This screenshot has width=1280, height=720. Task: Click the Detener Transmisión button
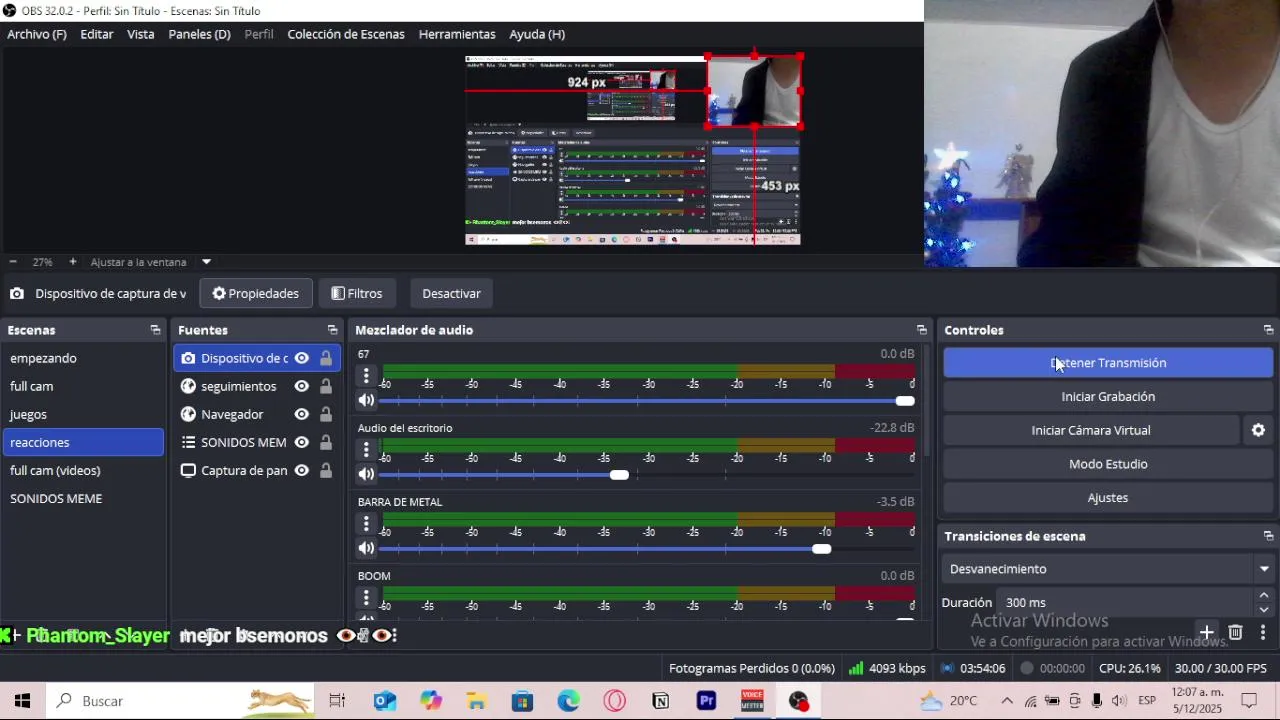point(1108,363)
